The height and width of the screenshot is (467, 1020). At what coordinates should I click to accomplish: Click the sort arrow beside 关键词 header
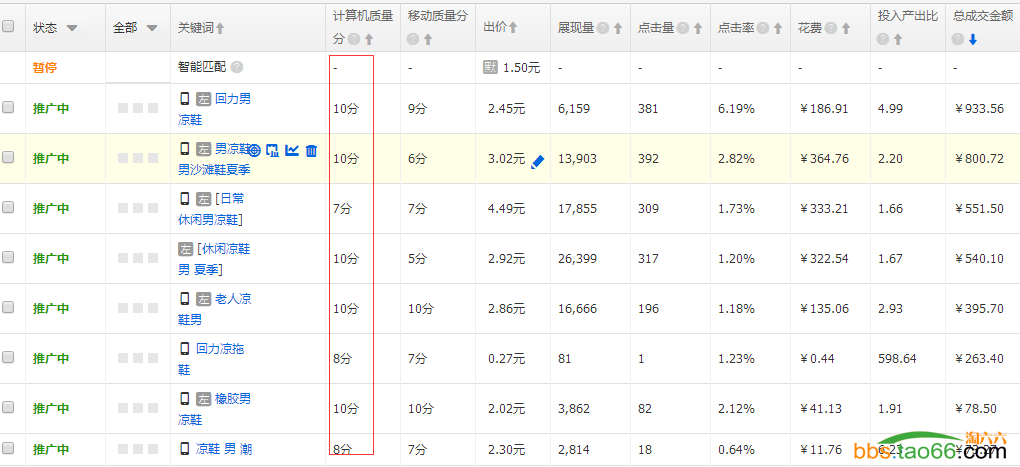click(x=221, y=28)
